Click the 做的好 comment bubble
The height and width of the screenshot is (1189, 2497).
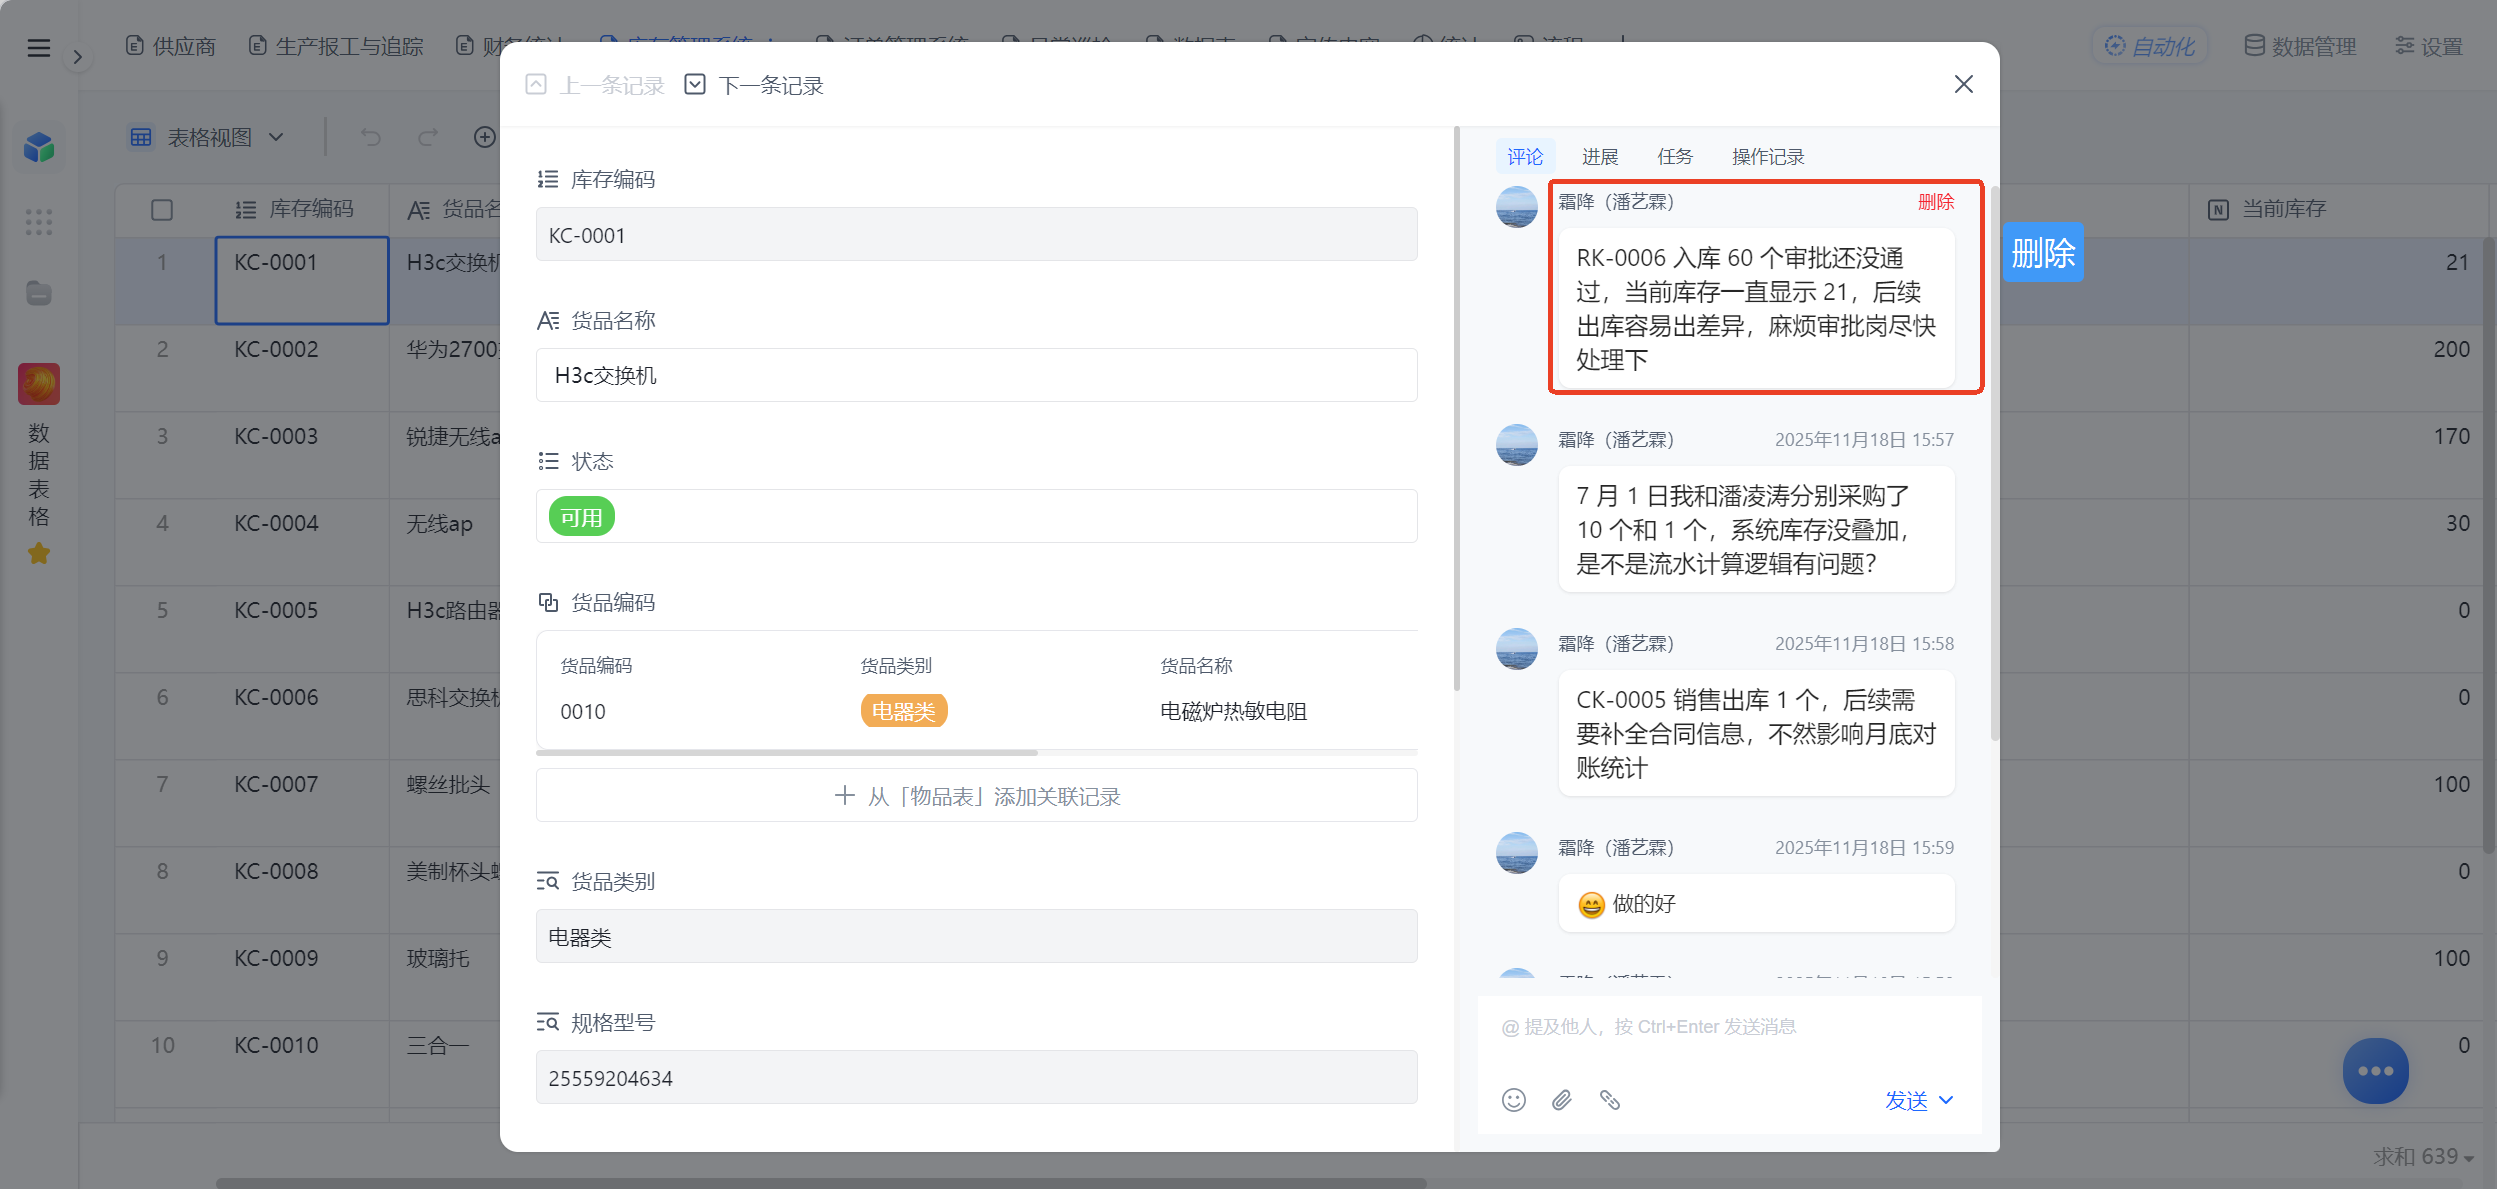1756,903
